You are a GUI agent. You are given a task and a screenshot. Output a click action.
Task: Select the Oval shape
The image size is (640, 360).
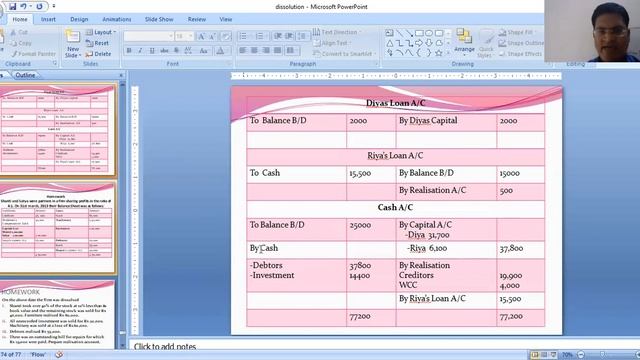coord(429,33)
